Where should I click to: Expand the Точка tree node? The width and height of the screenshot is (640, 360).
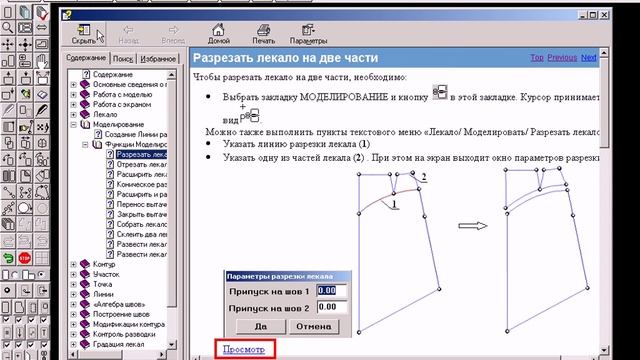point(73,284)
